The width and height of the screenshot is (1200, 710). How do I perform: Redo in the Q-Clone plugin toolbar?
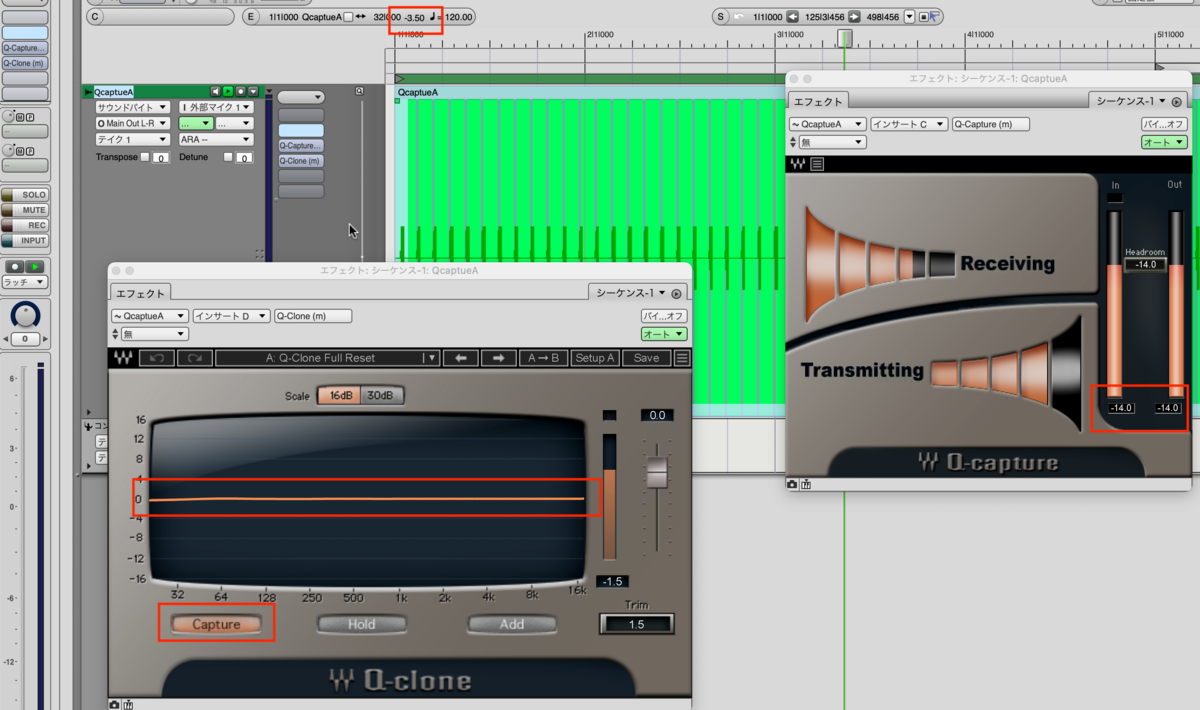(194, 358)
